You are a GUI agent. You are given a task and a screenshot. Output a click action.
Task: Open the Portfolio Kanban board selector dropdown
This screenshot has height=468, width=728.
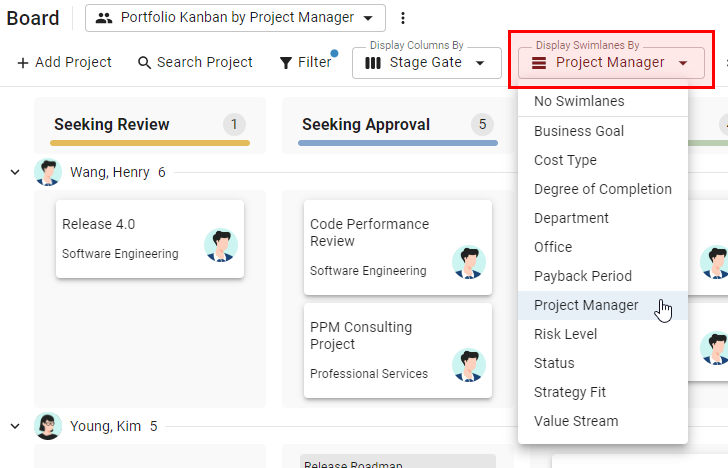[x=235, y=18]
